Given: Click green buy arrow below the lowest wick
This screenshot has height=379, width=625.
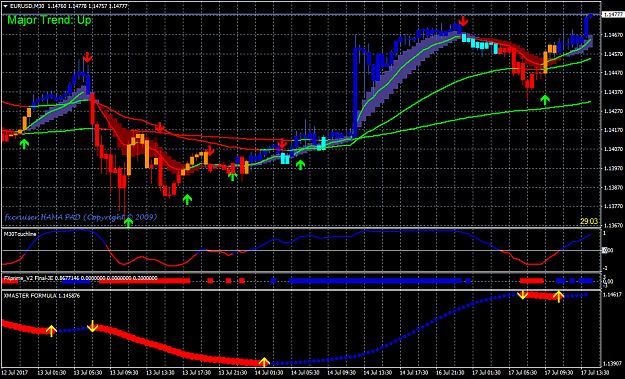Looking at the screenshot, I should (x=128, y=222).
